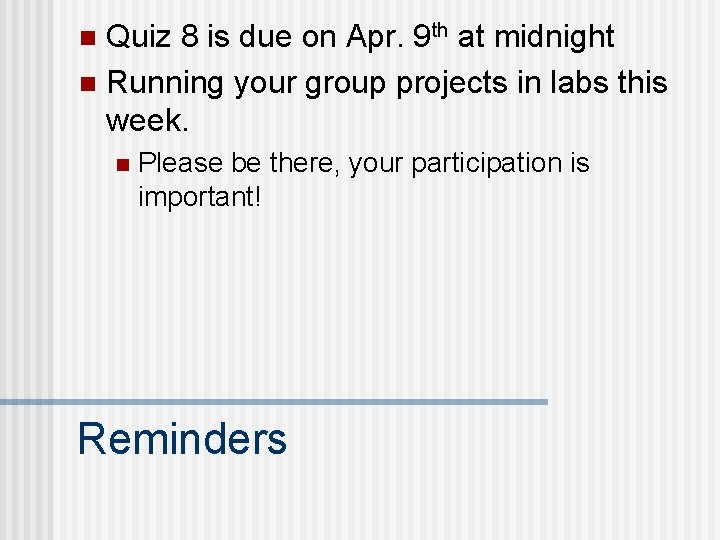Select the word "Please" in the sub-bullet

tap(180, 163)
